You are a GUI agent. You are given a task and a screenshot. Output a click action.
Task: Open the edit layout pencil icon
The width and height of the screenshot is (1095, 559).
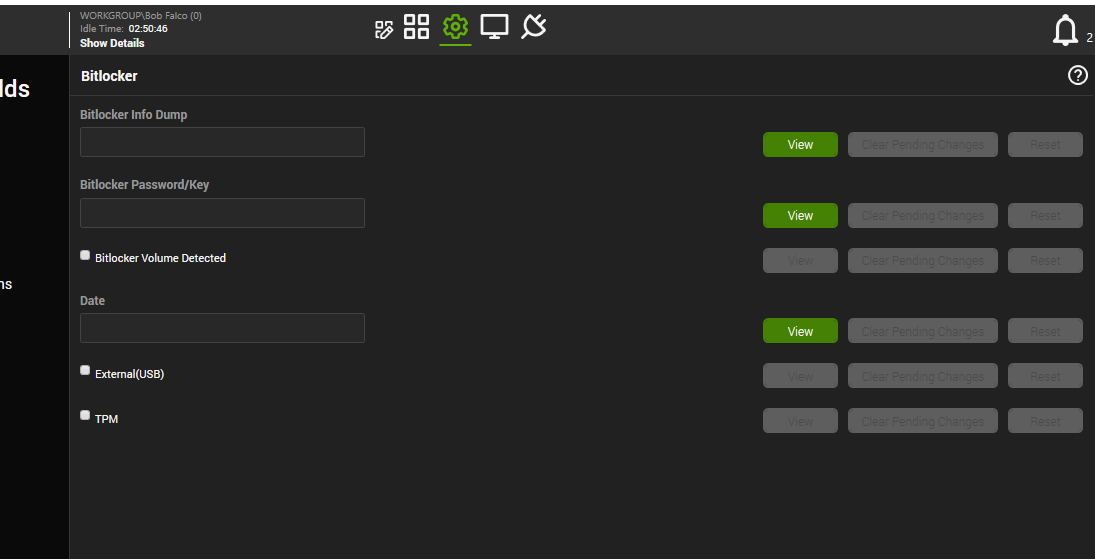tap(384, 29)
